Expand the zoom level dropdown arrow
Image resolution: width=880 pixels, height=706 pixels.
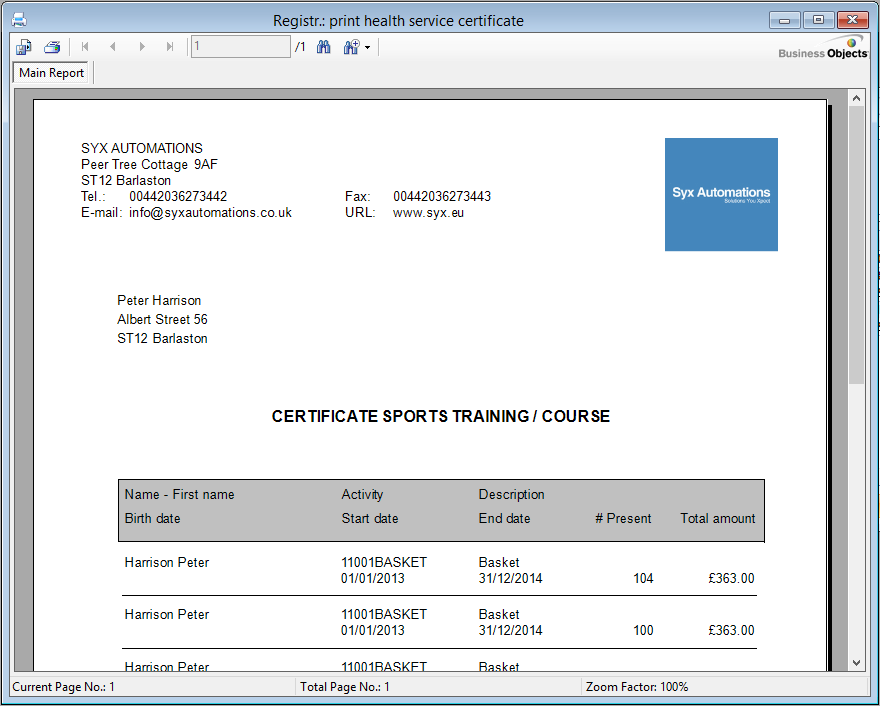(368, 48)
